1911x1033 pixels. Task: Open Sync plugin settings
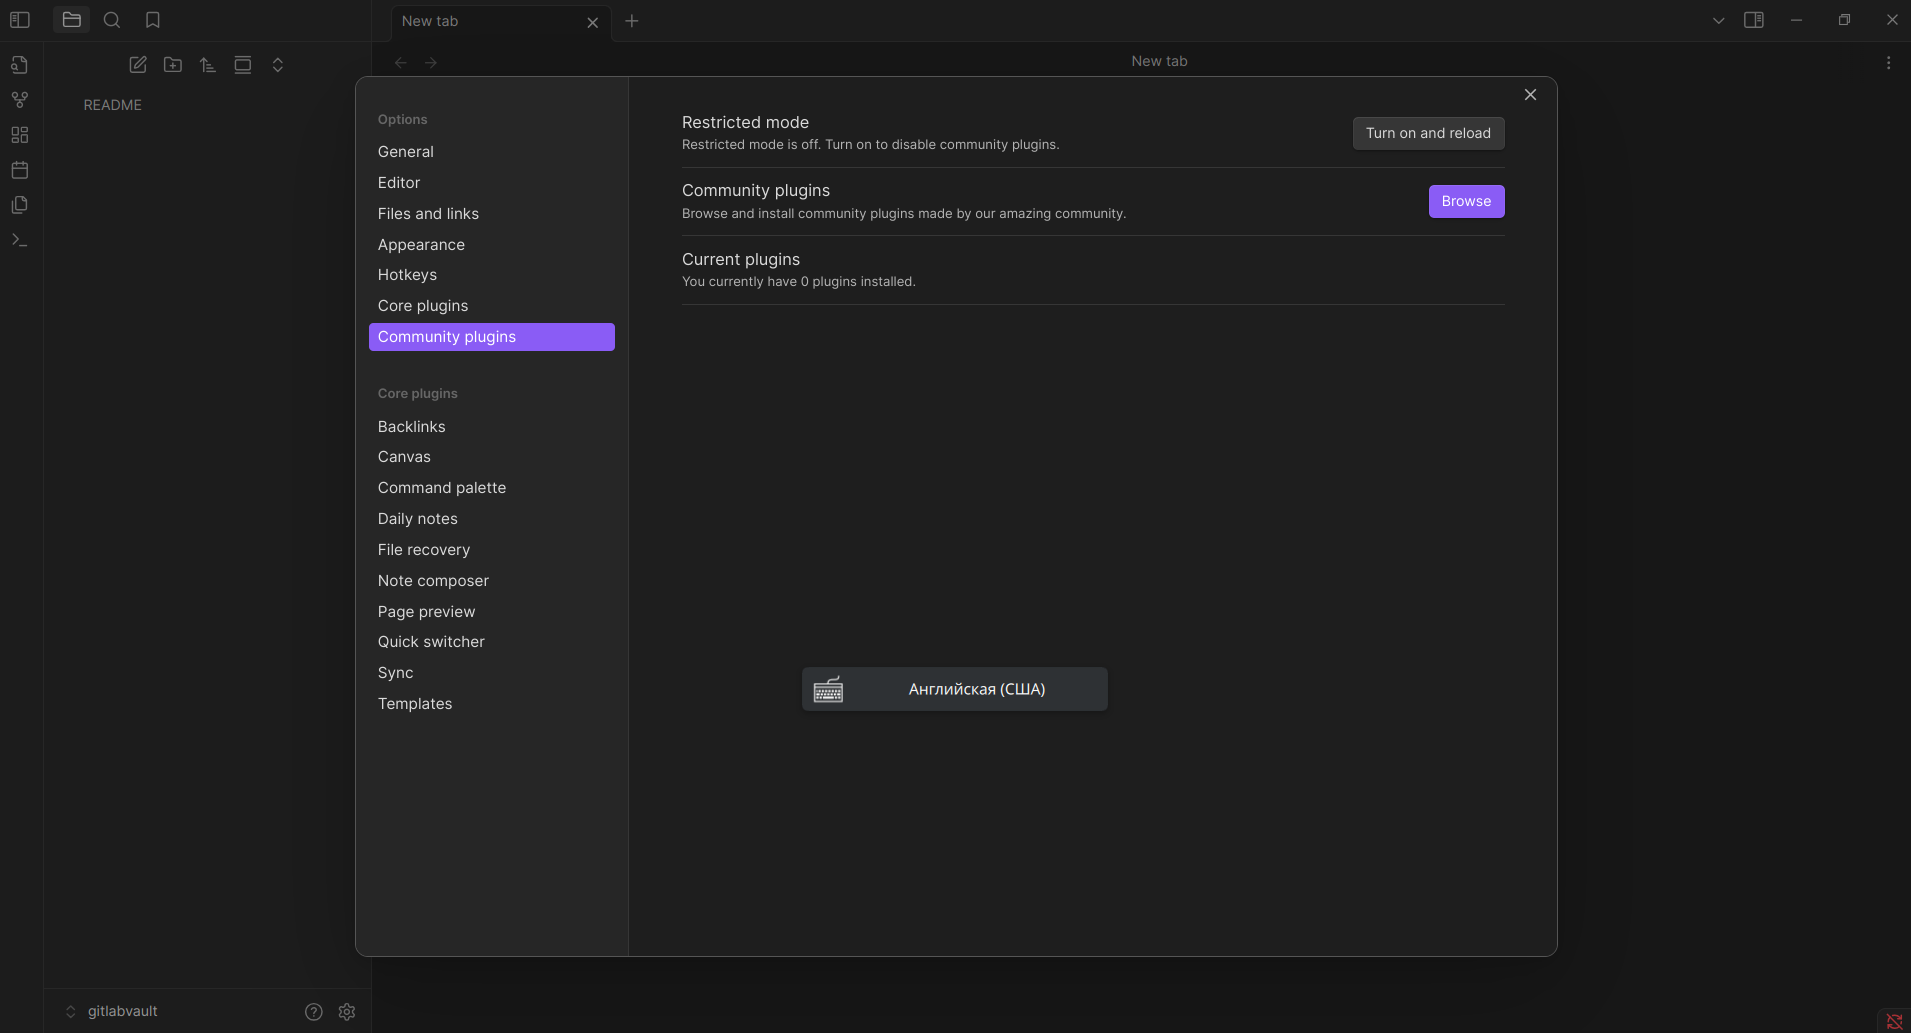click(492, 673)
